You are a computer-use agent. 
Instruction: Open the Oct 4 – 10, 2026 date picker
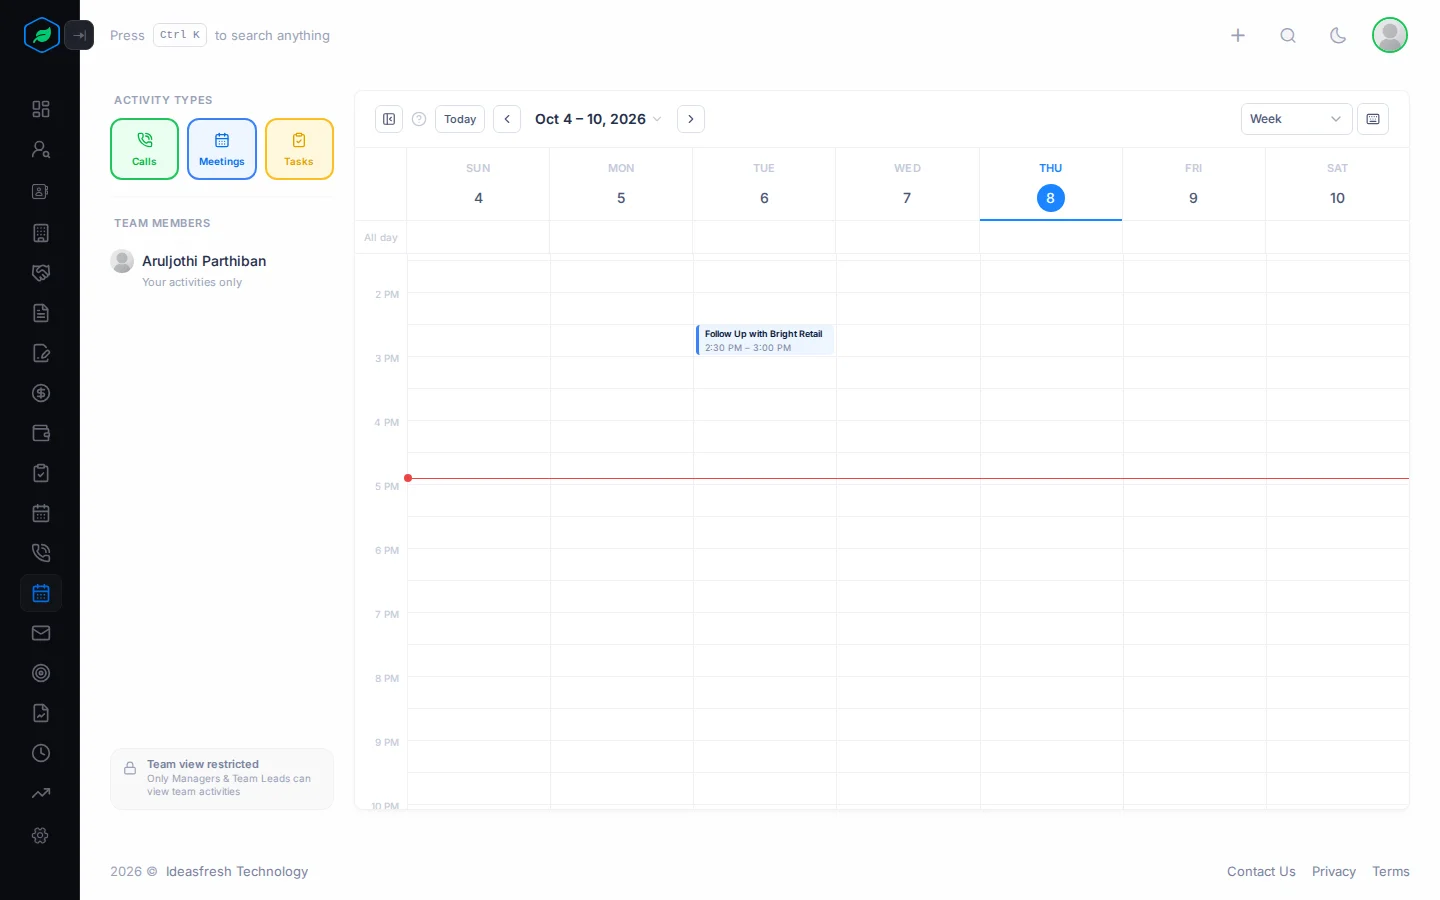(598, 119)
